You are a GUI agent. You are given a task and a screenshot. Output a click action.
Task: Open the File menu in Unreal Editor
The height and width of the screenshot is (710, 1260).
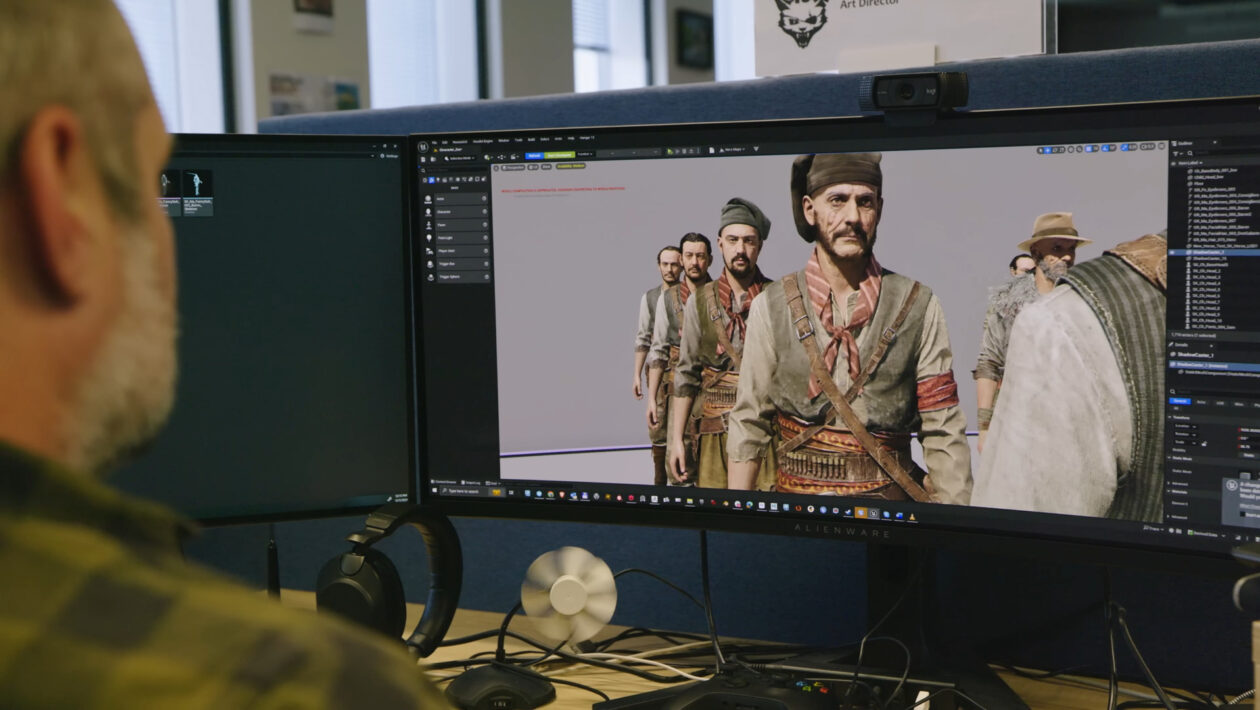click(x=434, y=142)
